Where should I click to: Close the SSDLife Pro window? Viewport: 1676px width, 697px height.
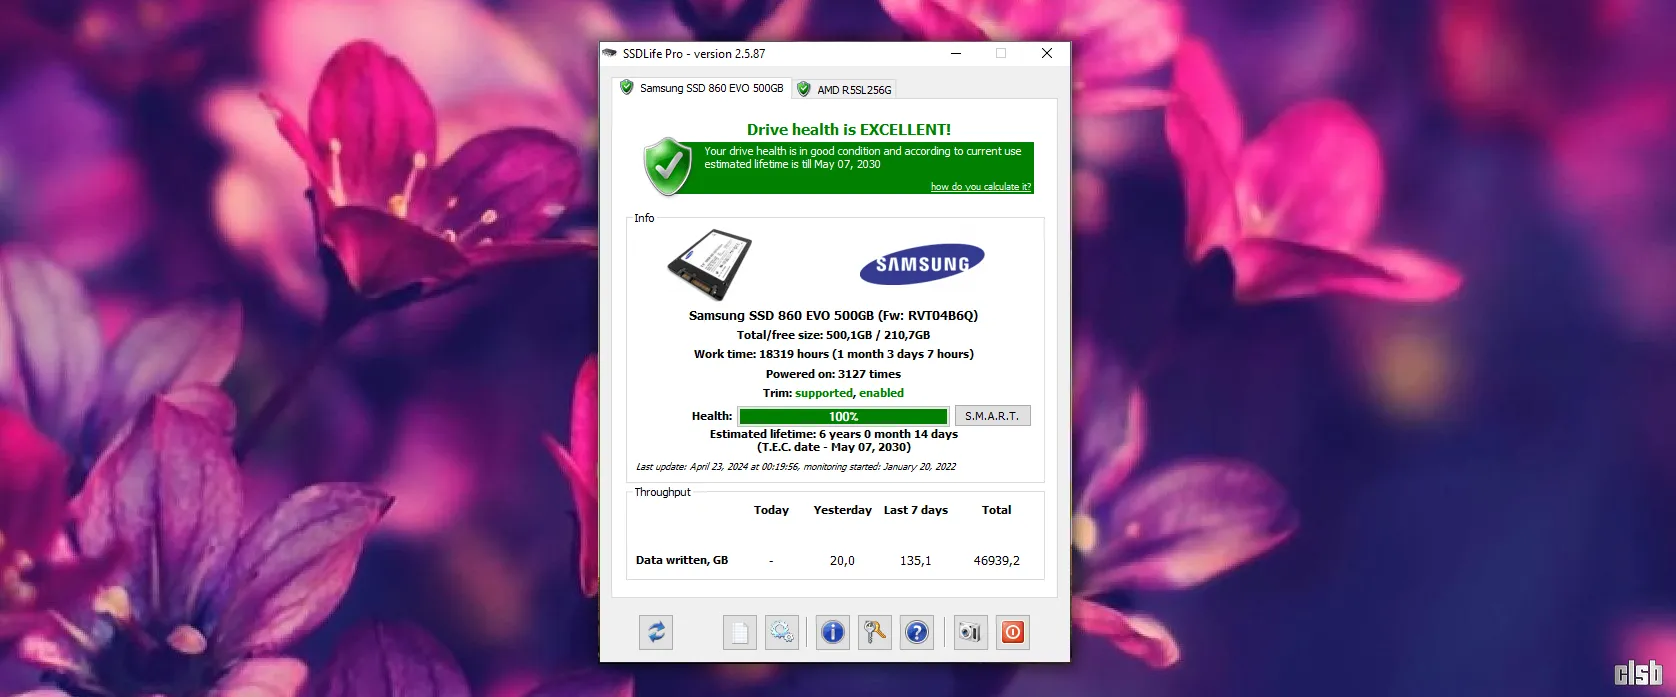(1047, 53)
